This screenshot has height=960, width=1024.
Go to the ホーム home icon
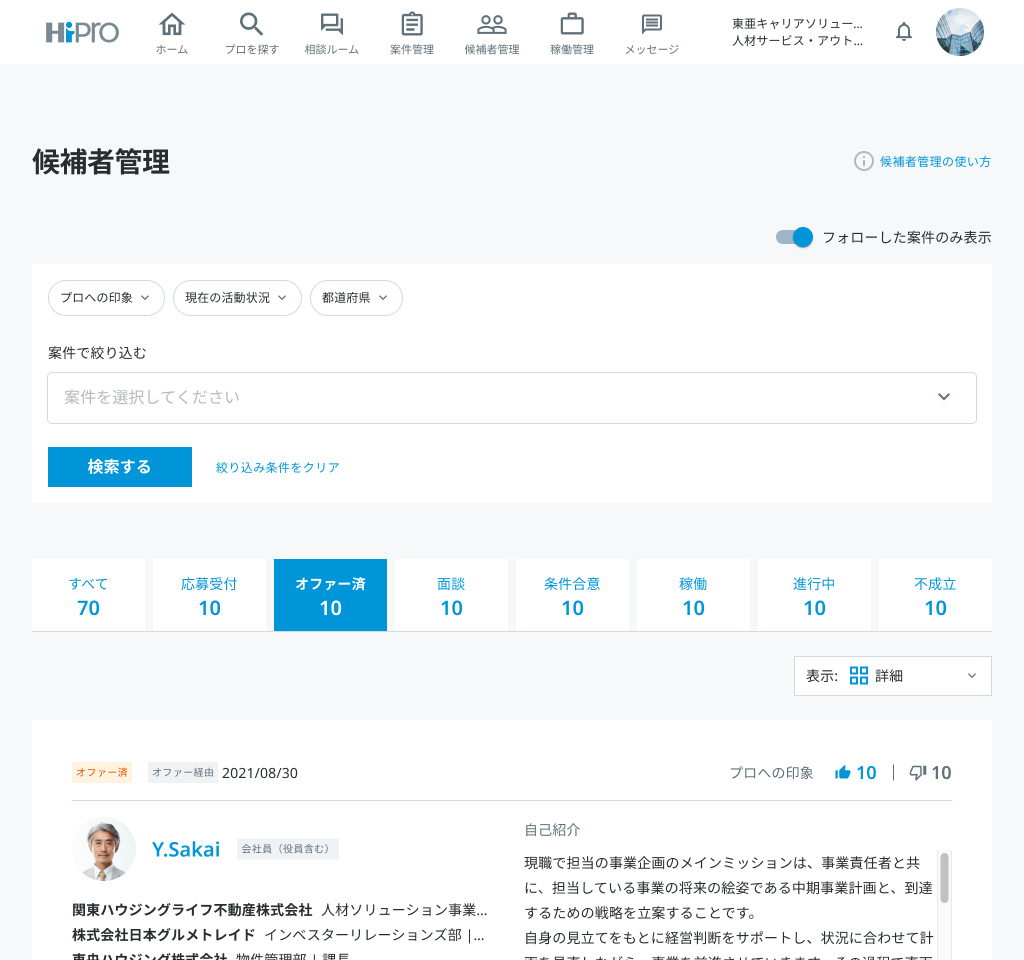click(x=172, y=25)
